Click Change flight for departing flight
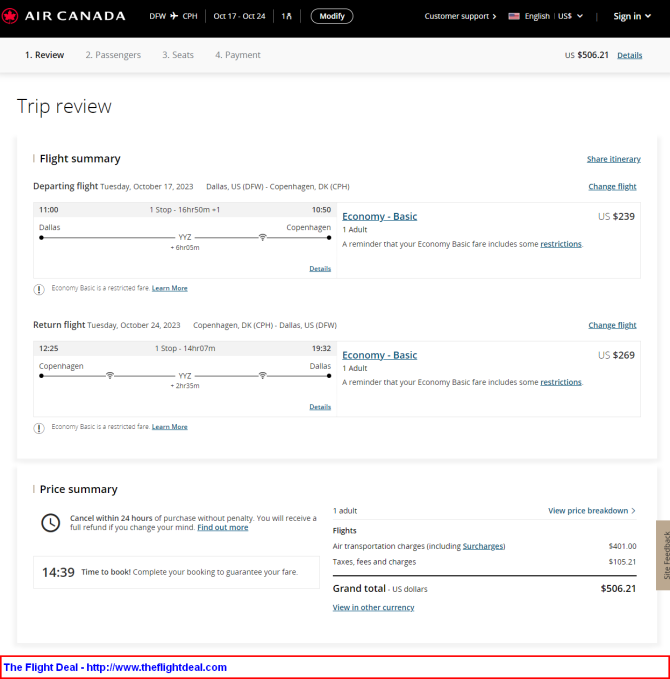This screenshot has height=679, width=670. coord(612,187)
